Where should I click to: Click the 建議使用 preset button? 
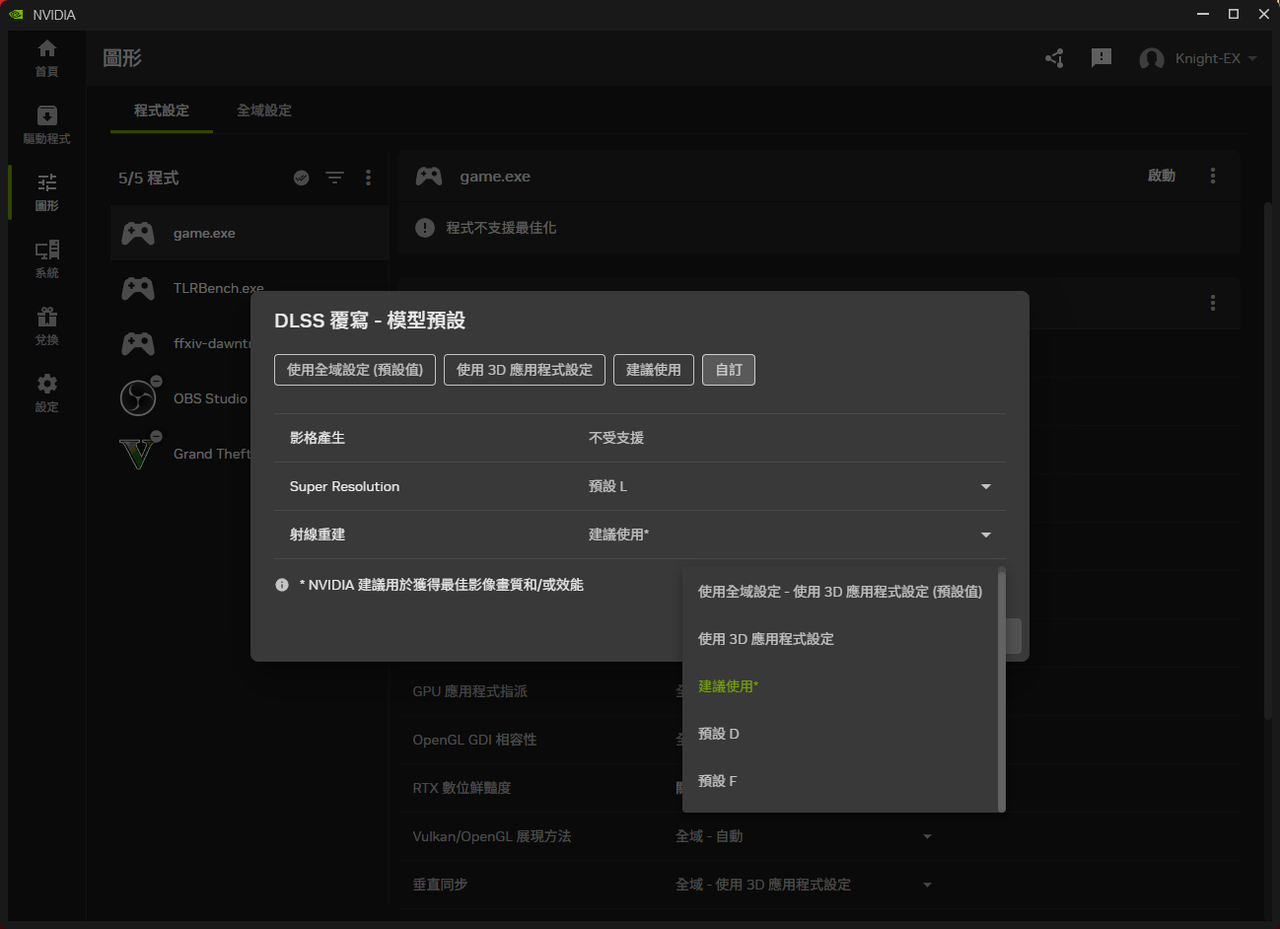click(x=654, y=370)
